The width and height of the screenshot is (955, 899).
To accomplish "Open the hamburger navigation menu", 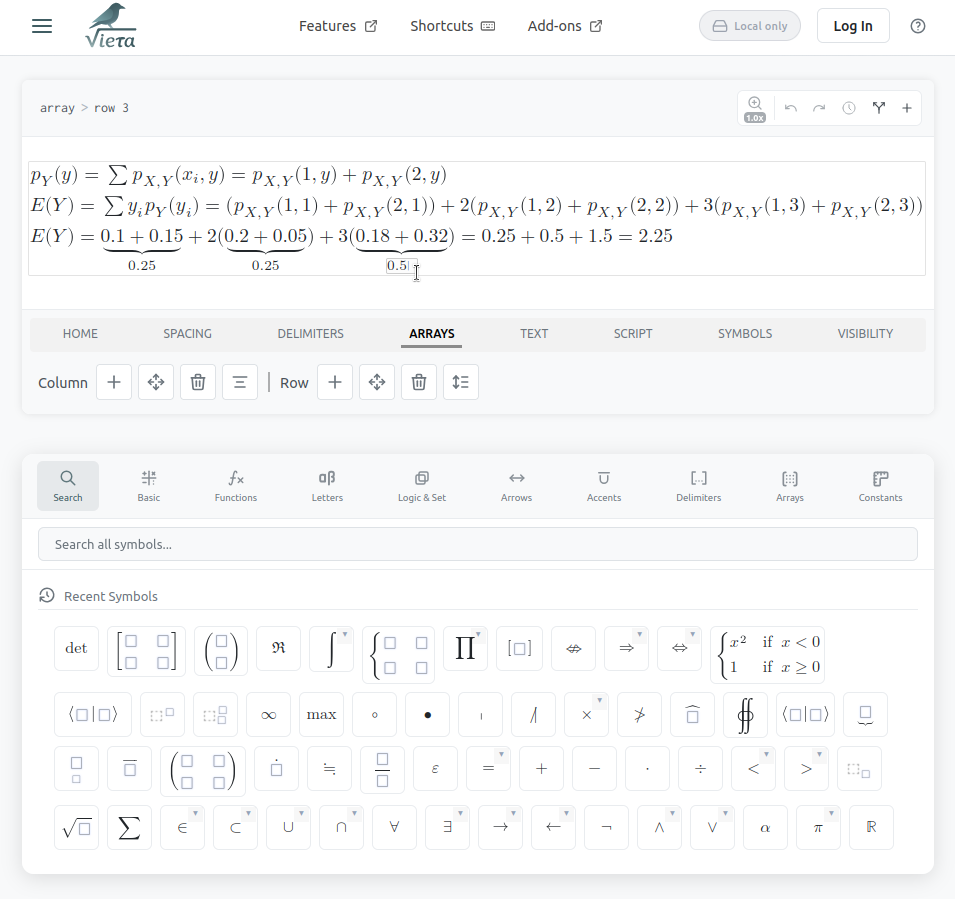I will 41,27.
